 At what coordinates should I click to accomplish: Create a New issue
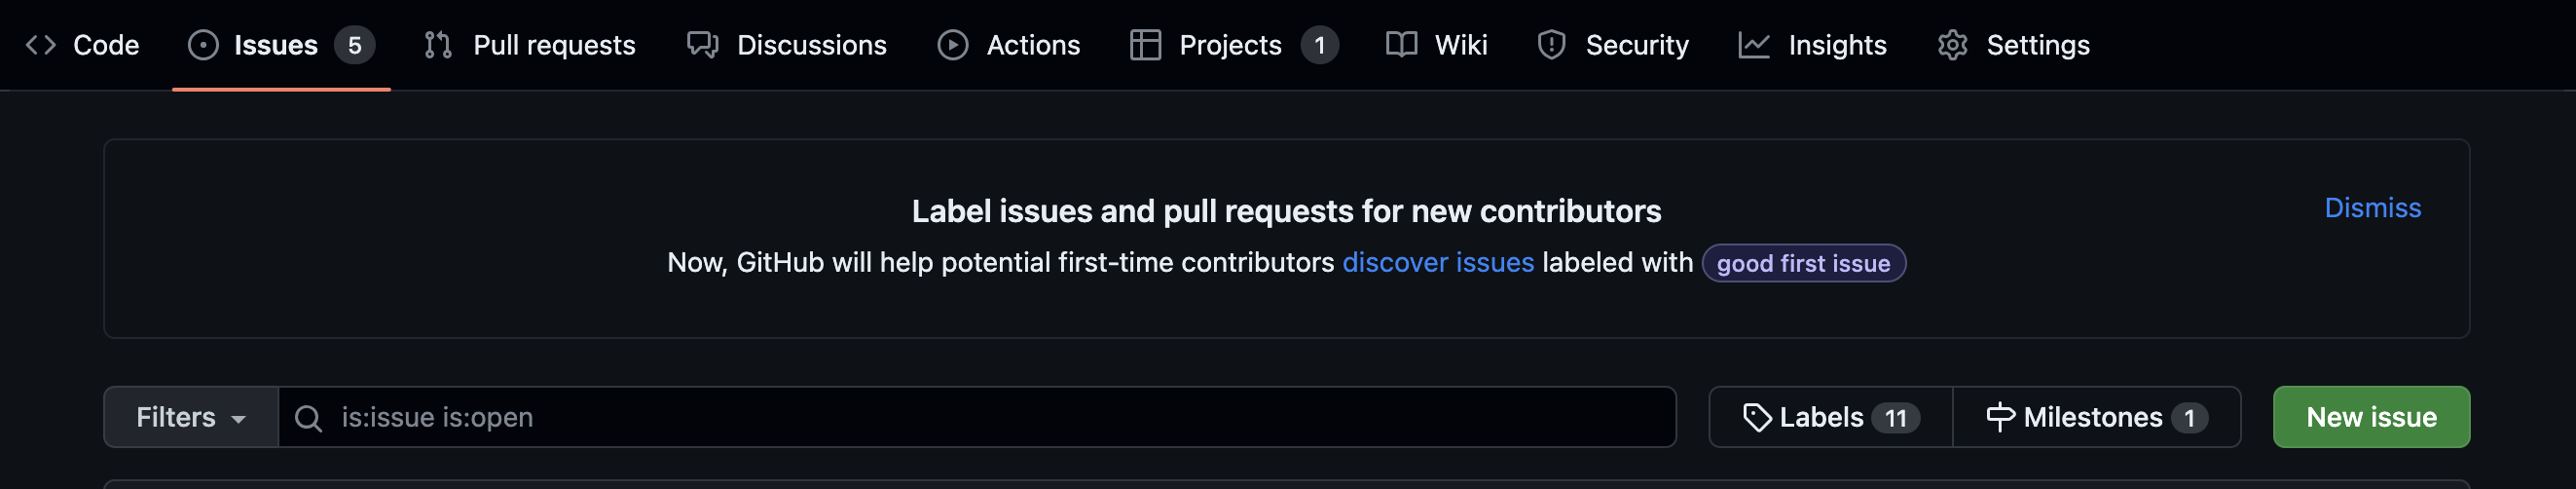coord(2371,417)
